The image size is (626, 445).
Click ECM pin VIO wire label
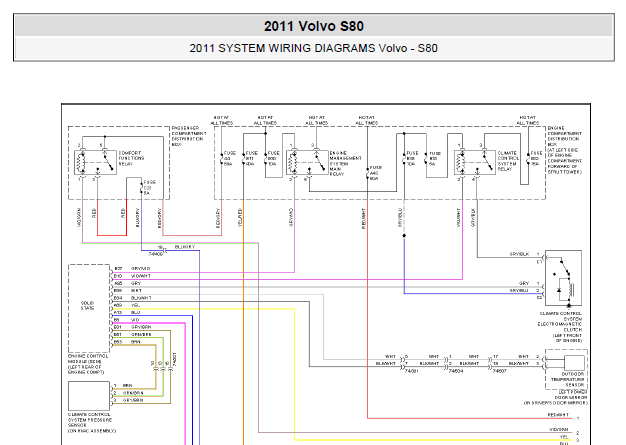(135, 320)
